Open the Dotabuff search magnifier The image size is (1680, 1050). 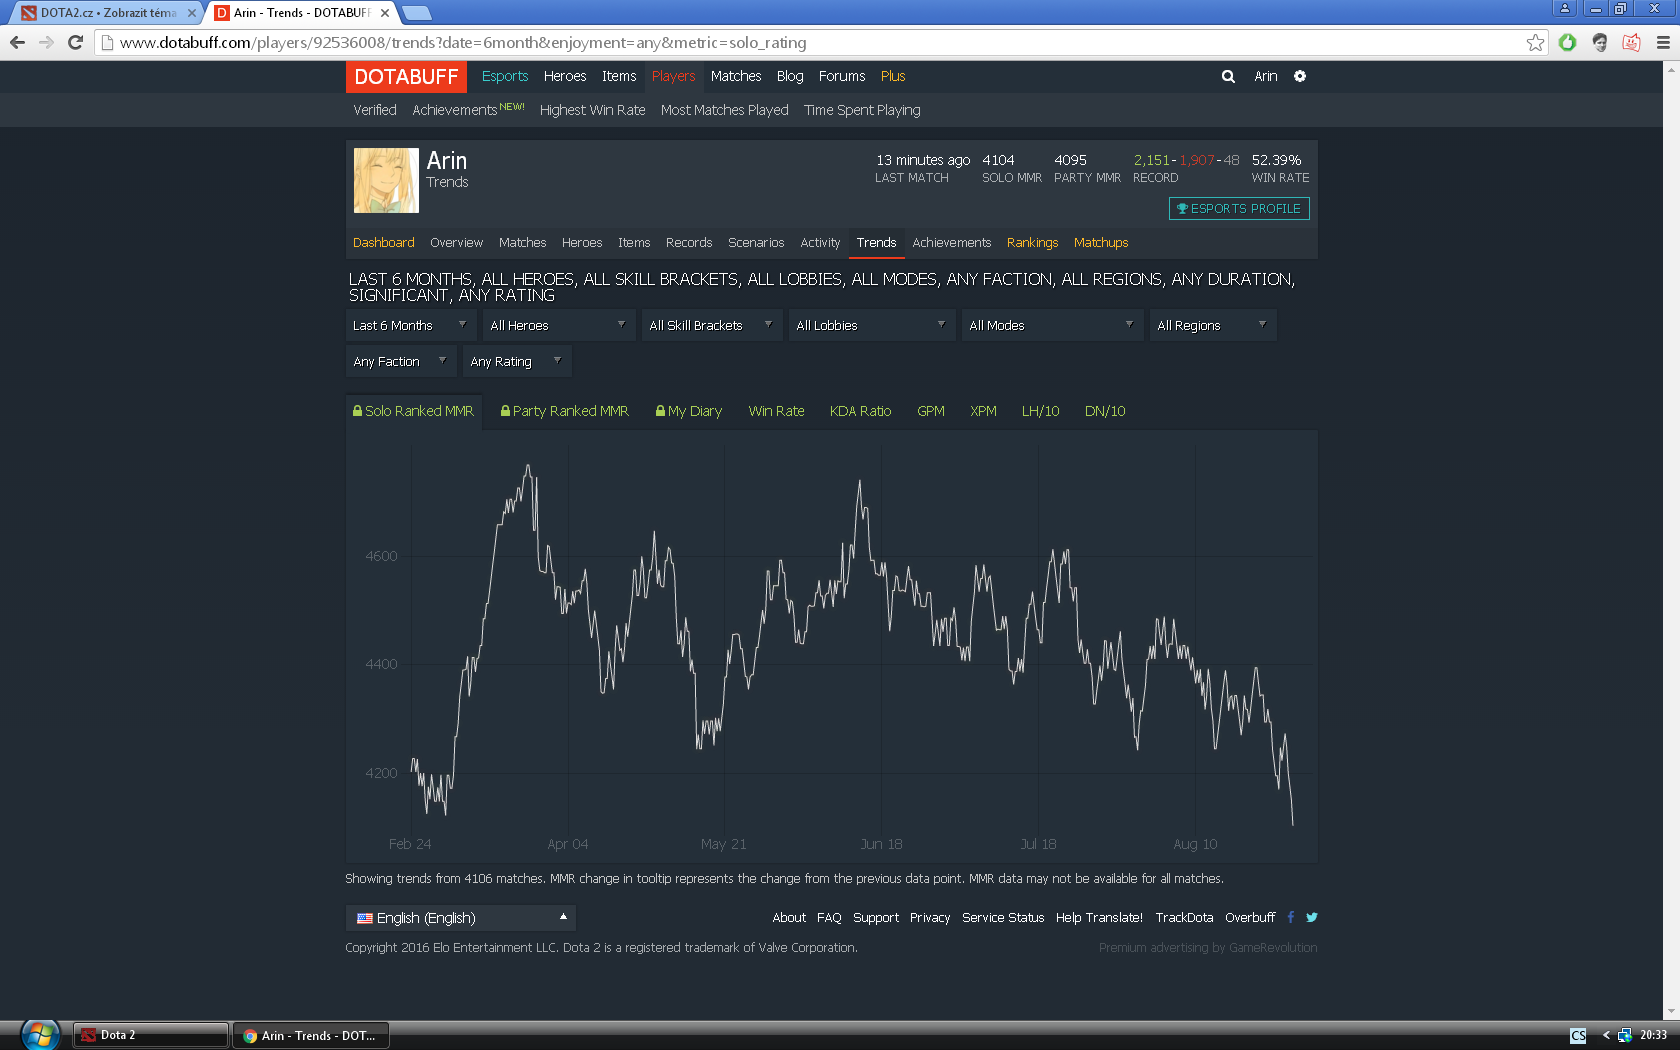tap(1228, 76)
